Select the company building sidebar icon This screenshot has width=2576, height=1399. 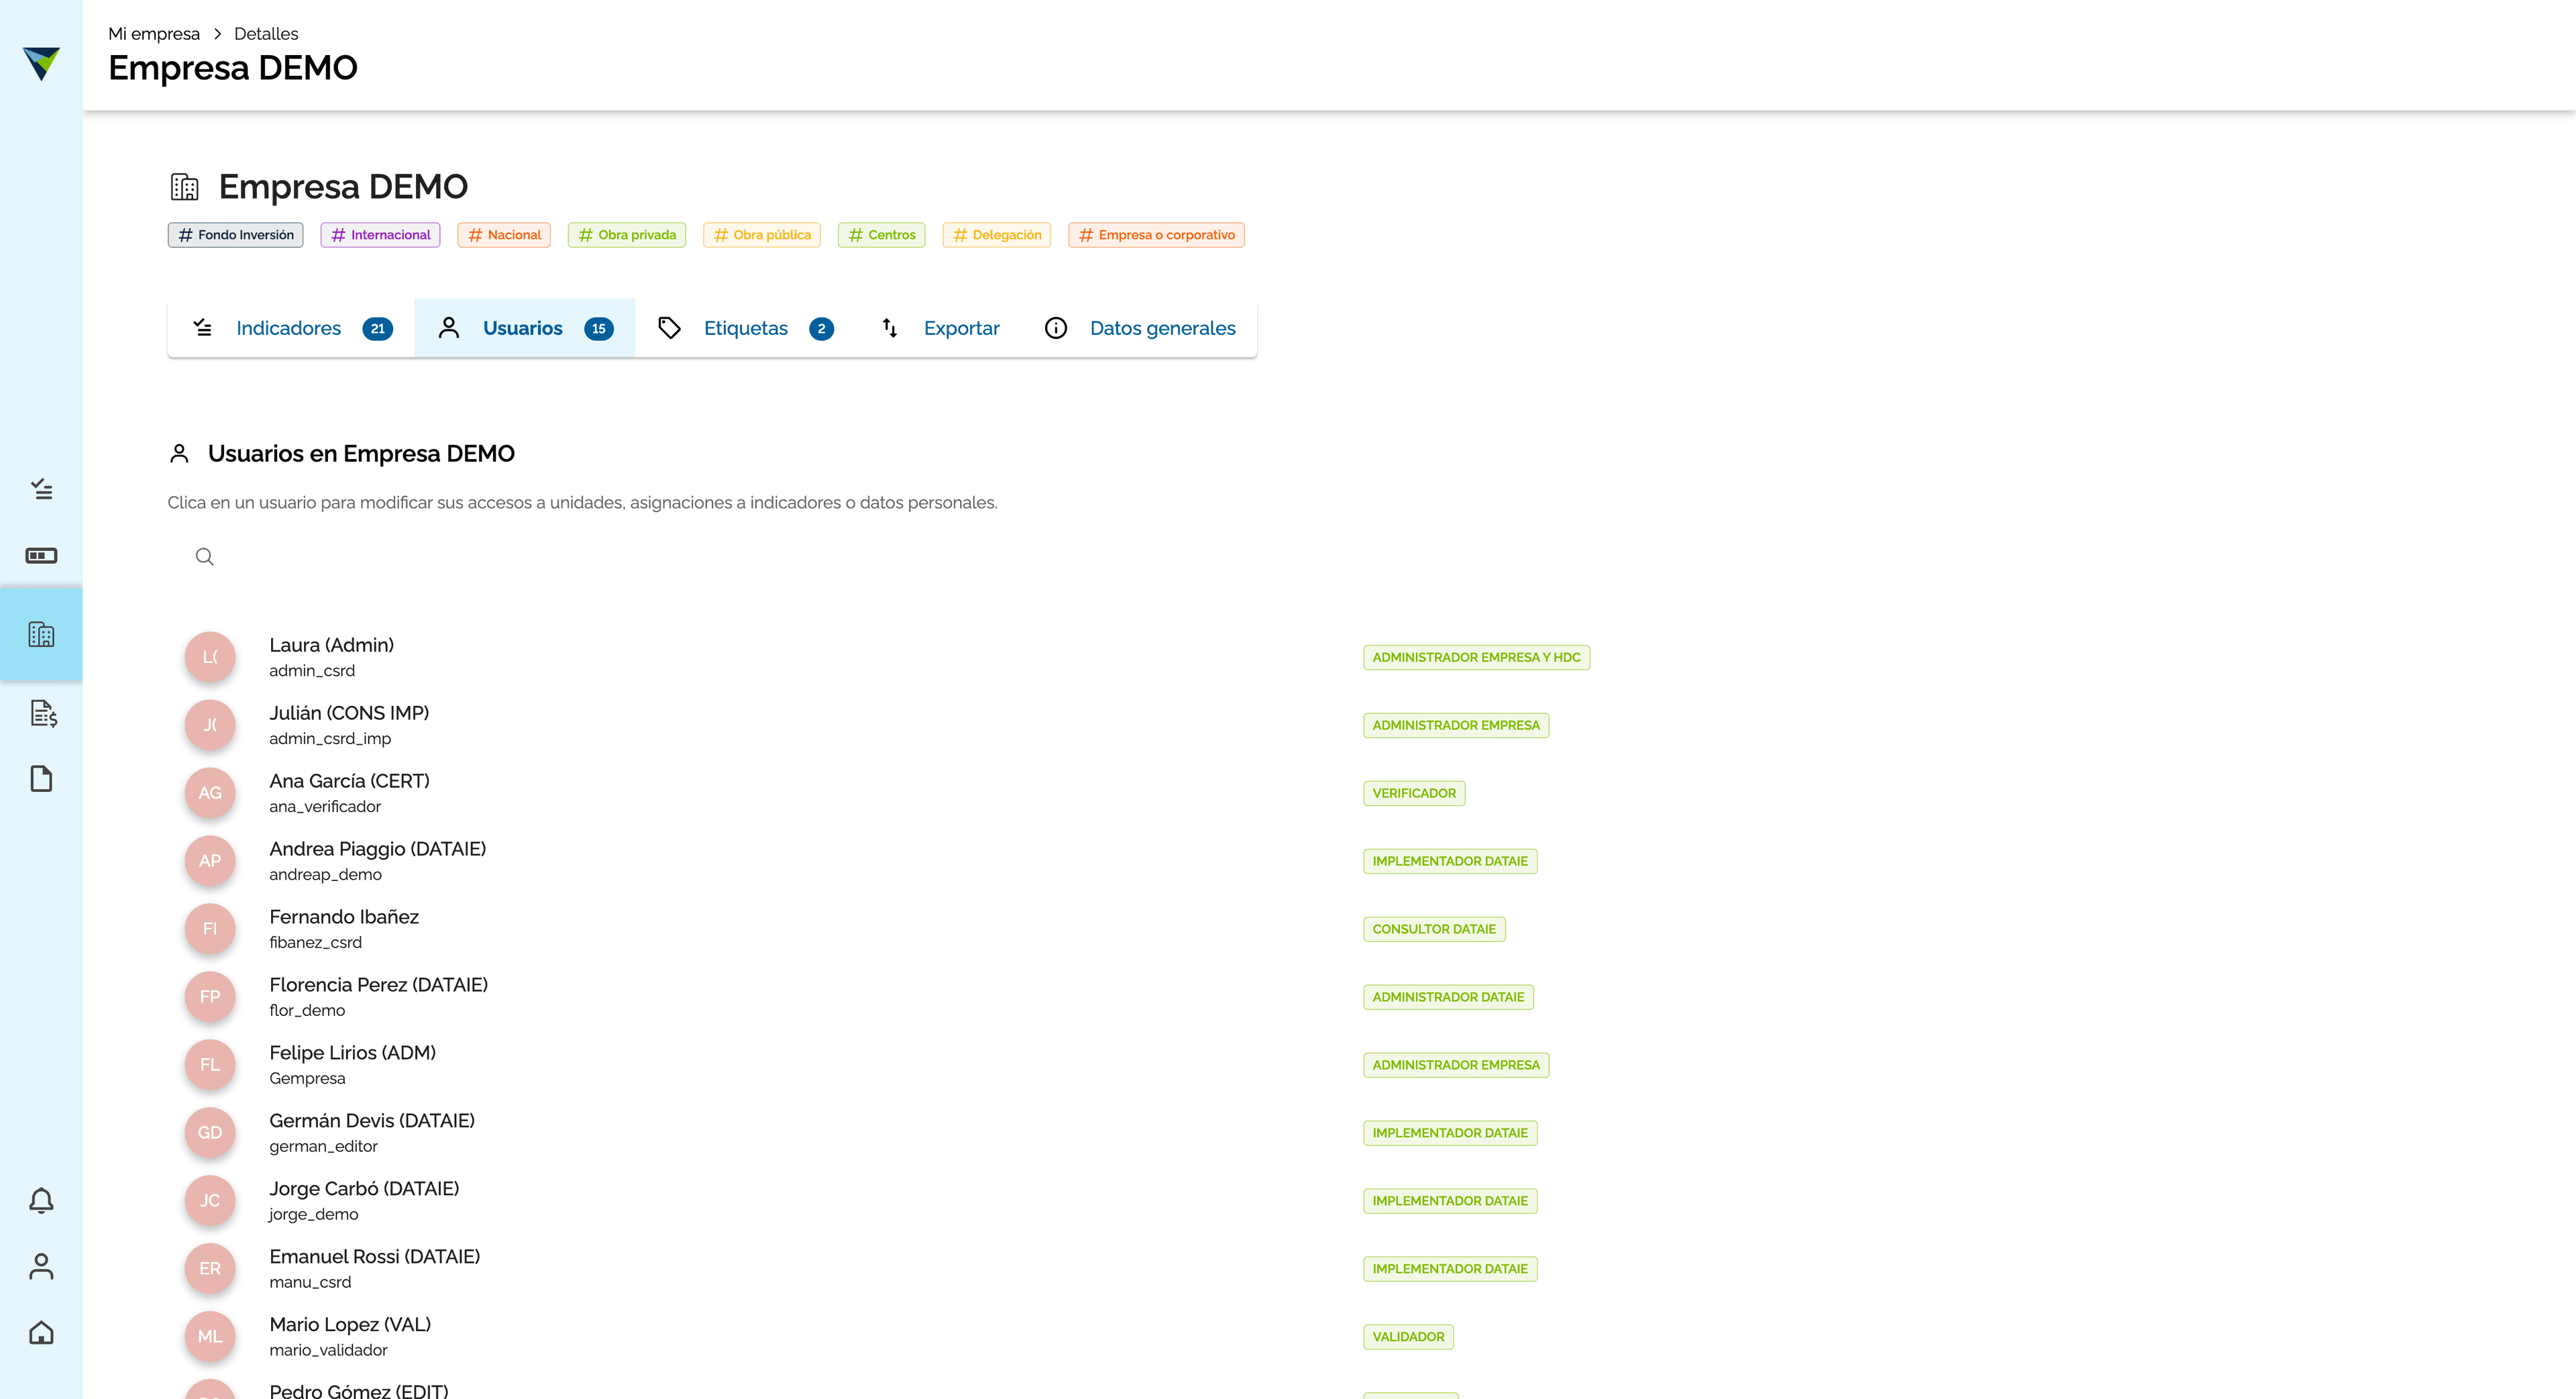pos(41,635)
